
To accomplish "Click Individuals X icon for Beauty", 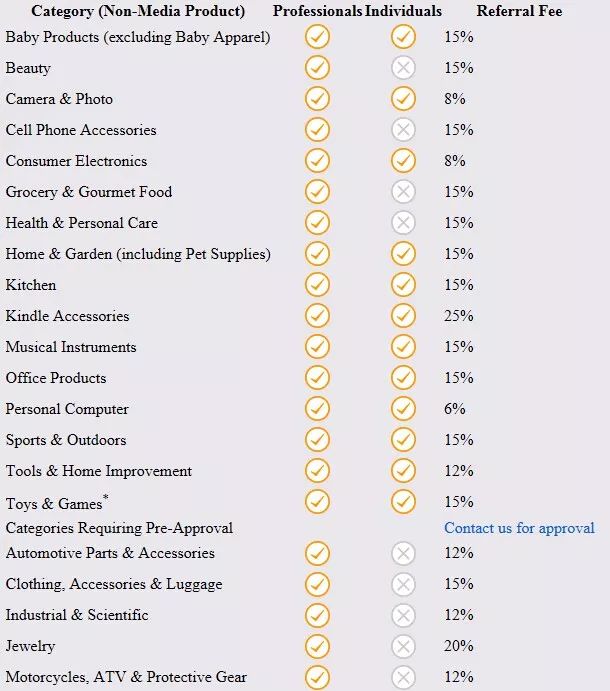I will pyautogui.click(x=403, y=68).
